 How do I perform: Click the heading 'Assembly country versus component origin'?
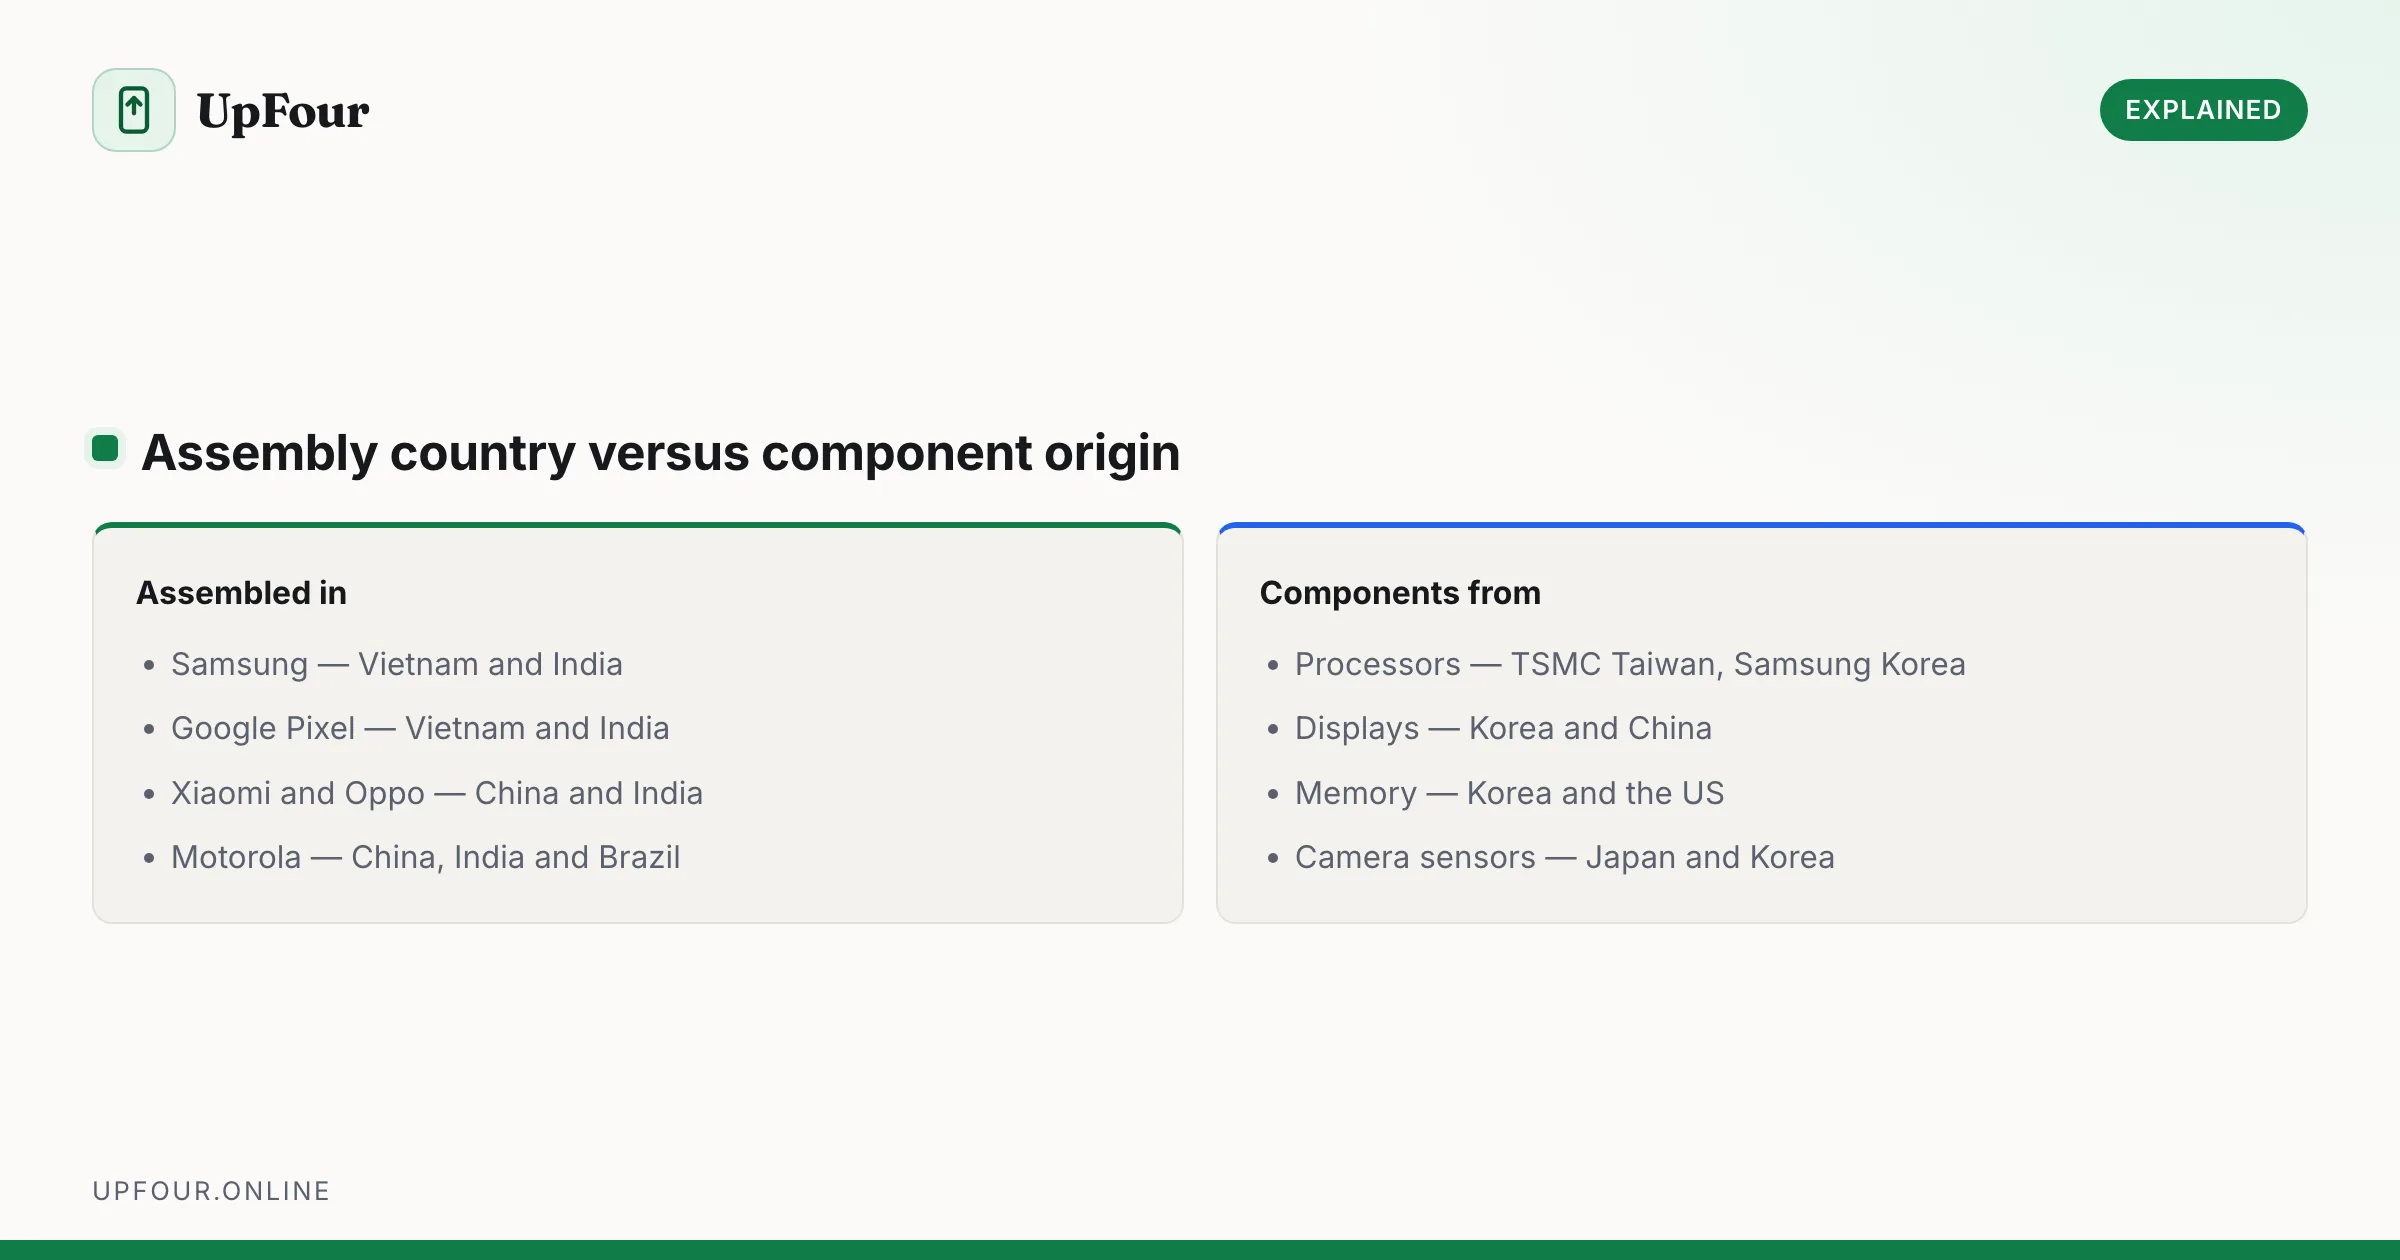coord(660,452)
